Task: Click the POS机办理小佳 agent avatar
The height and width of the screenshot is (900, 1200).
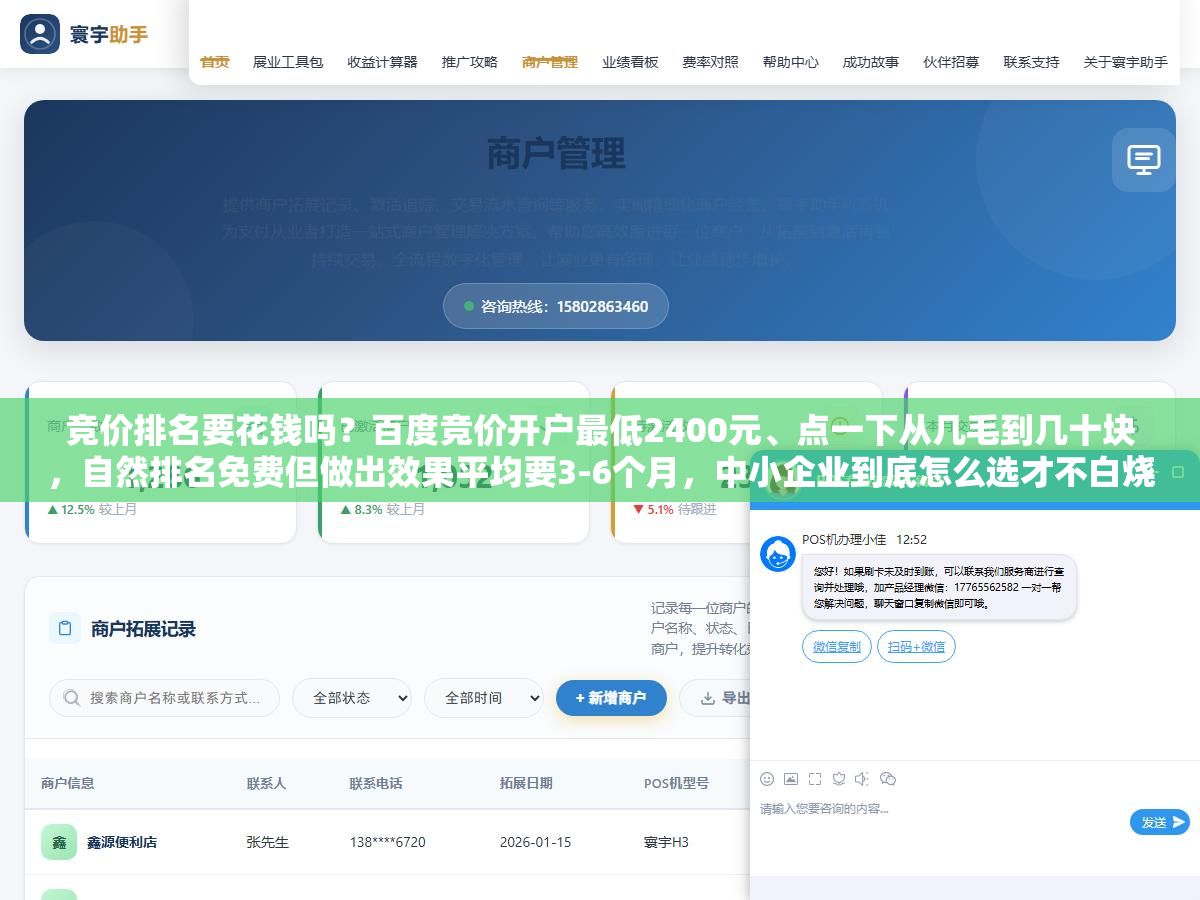Action: 778,553
